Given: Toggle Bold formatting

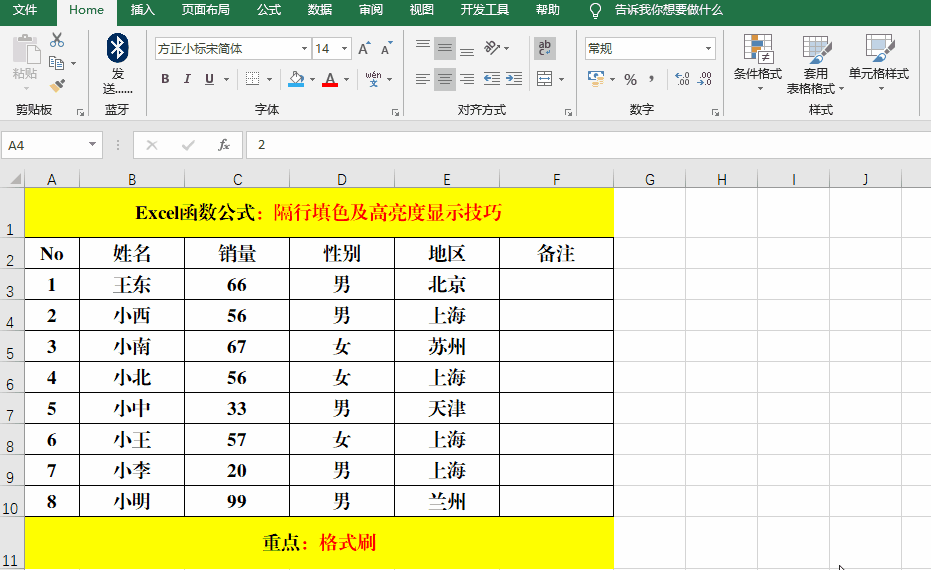Looking at the screenshot, I should pos(165,79).
